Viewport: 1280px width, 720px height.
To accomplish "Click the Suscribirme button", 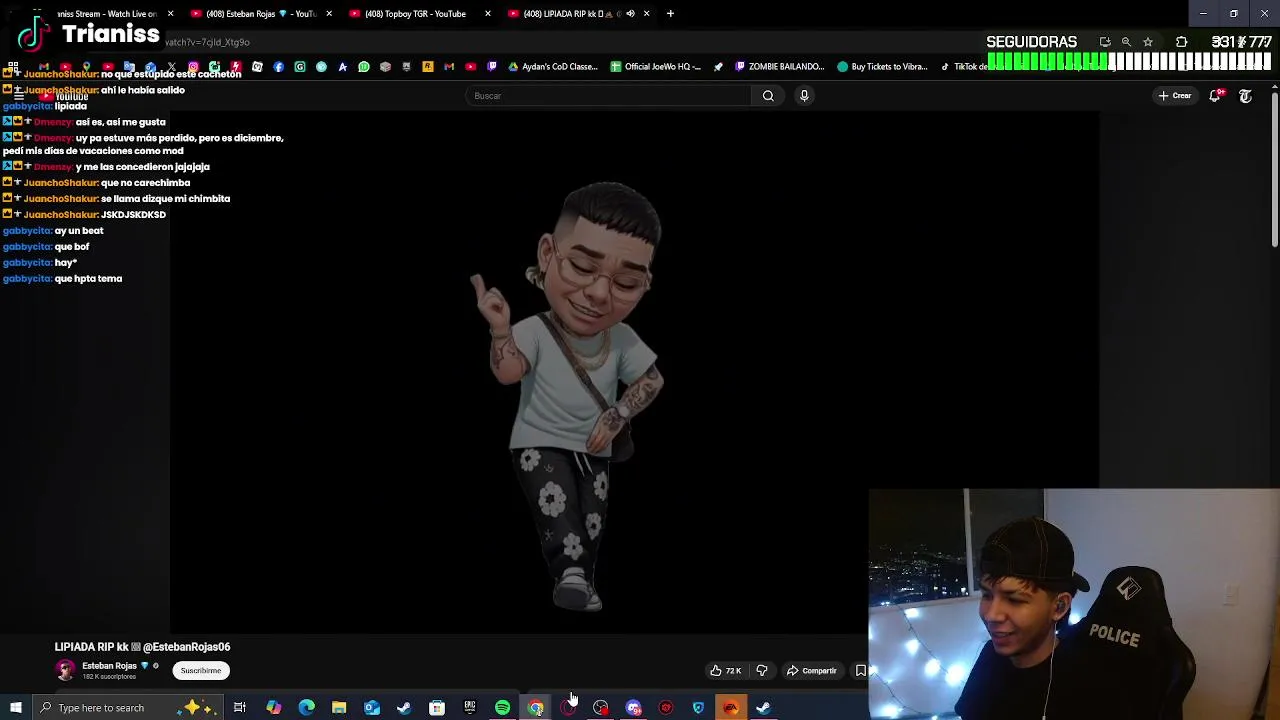I will pos(201,671).
